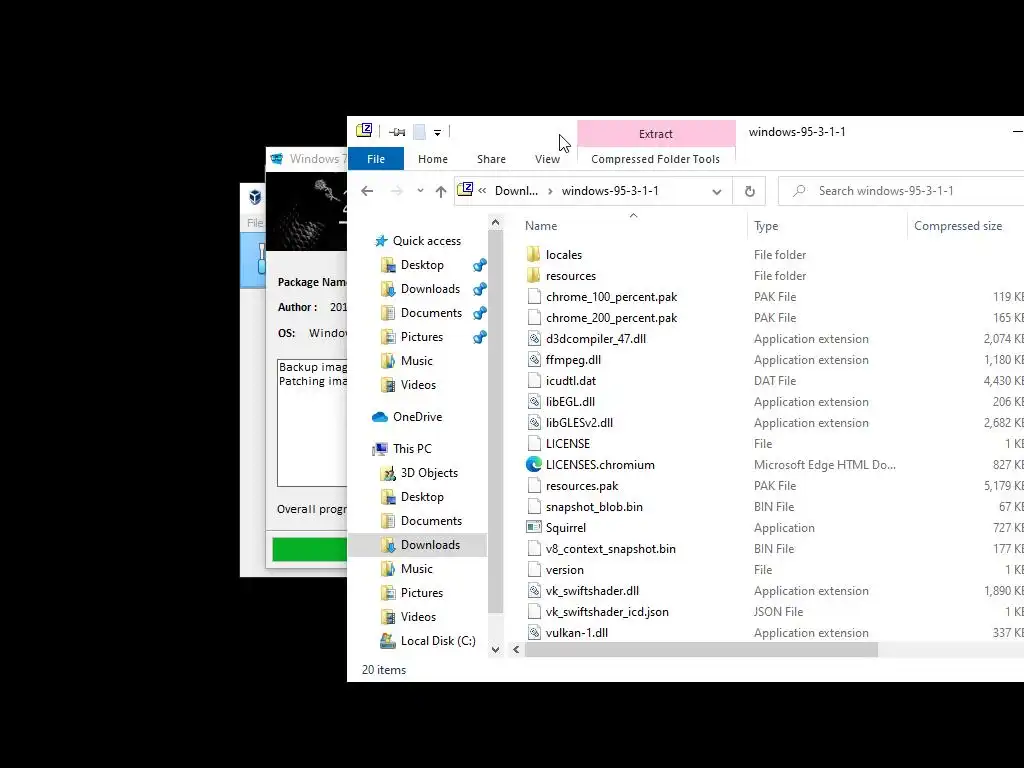This screenshot has height=768, width=1024.
Task: Open the Share ribbon tab
Action: (491, 159)
